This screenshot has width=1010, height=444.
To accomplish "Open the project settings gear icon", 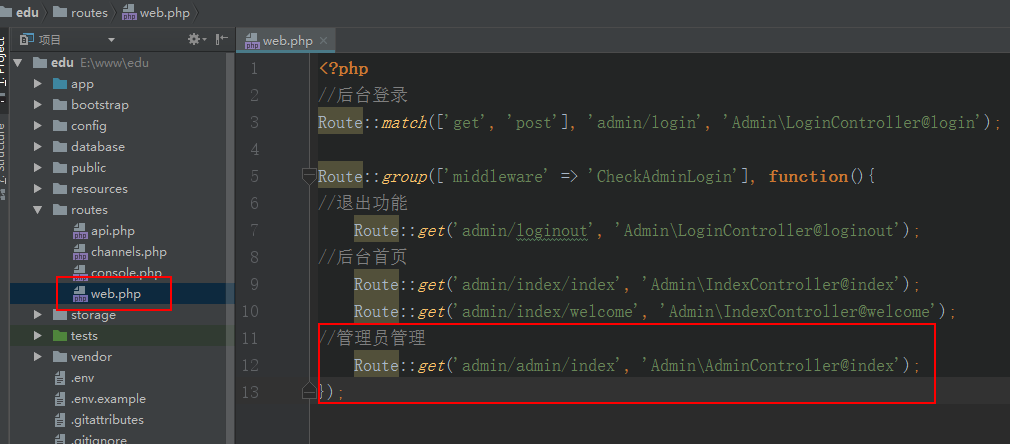I will click(194, 40).
